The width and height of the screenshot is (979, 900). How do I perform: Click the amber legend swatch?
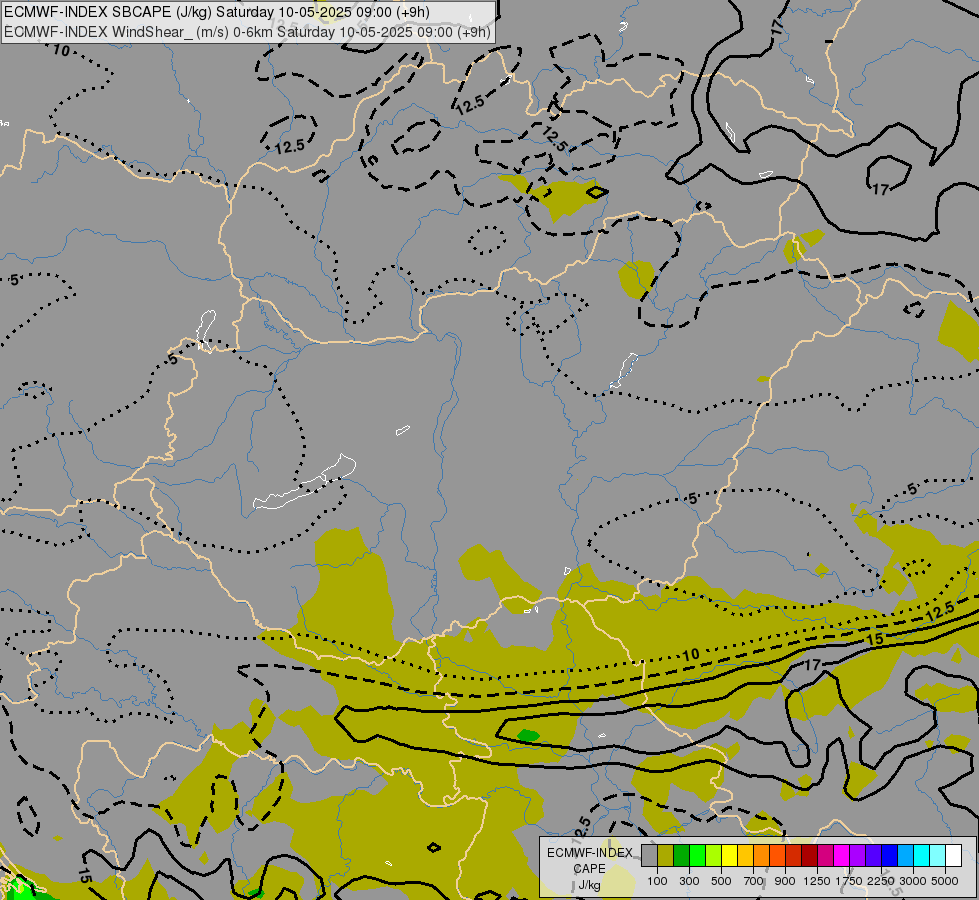pos(745,855)
